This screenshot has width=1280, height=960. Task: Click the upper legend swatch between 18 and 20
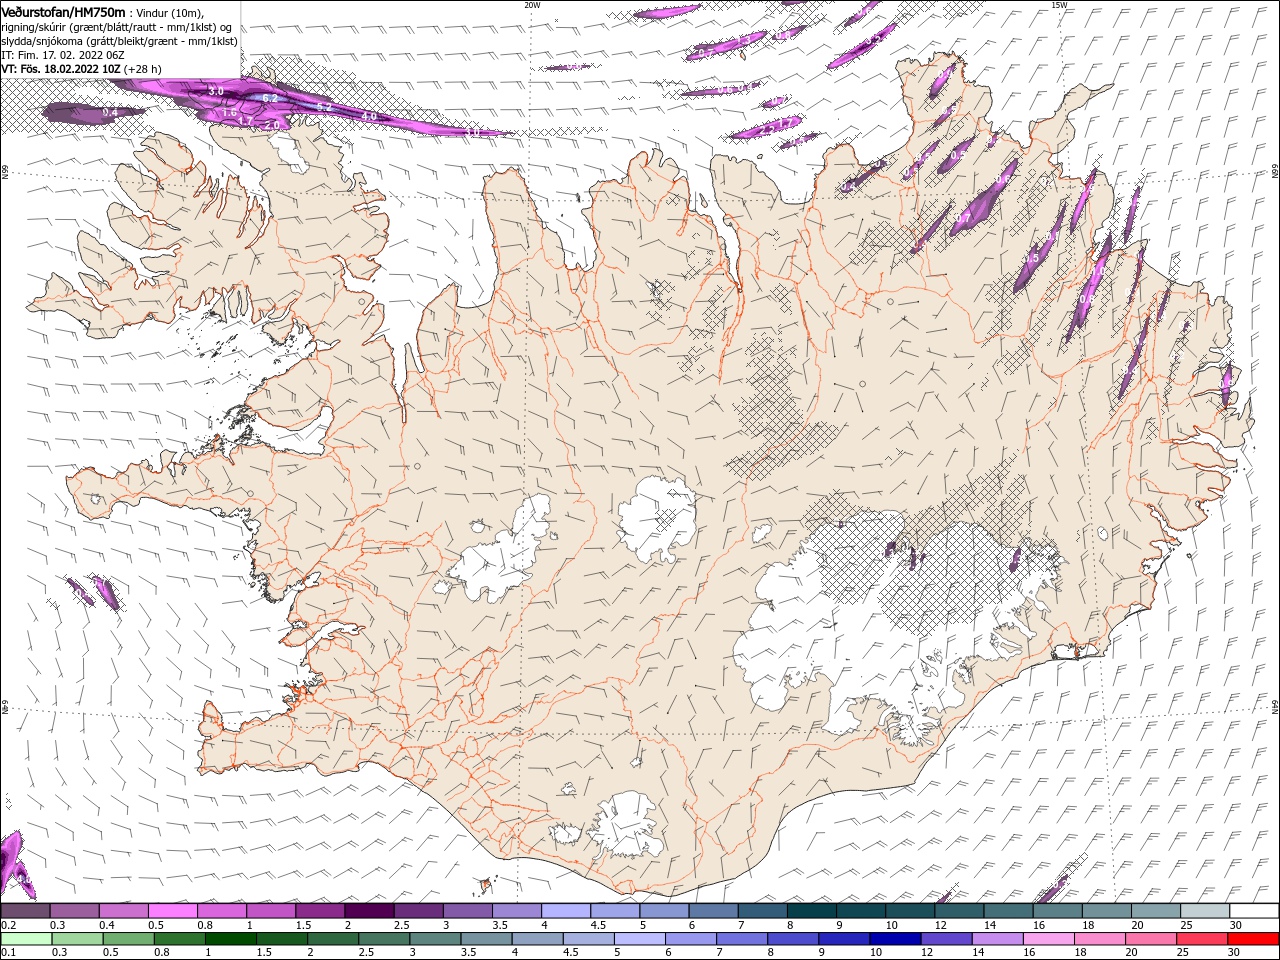pyautogui.click(x=1106, y=910)
